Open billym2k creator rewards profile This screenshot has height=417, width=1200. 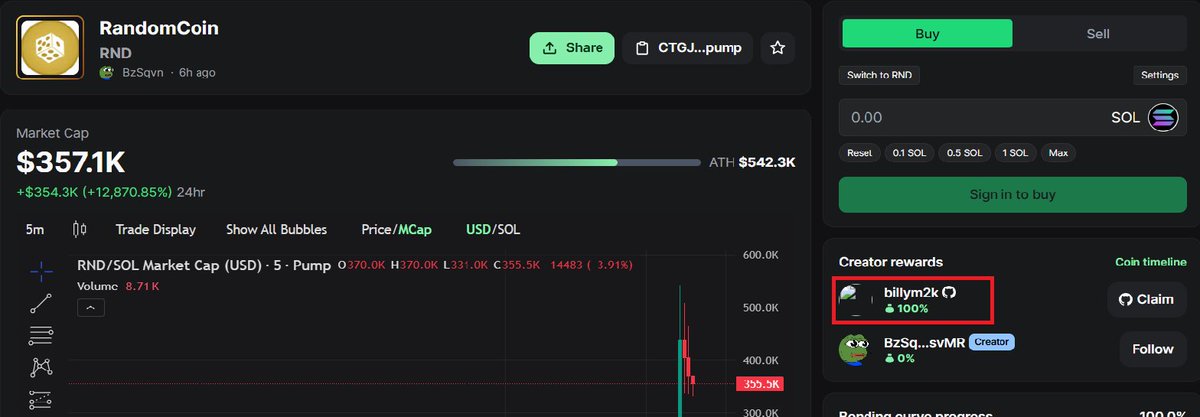tap(911, 292)
